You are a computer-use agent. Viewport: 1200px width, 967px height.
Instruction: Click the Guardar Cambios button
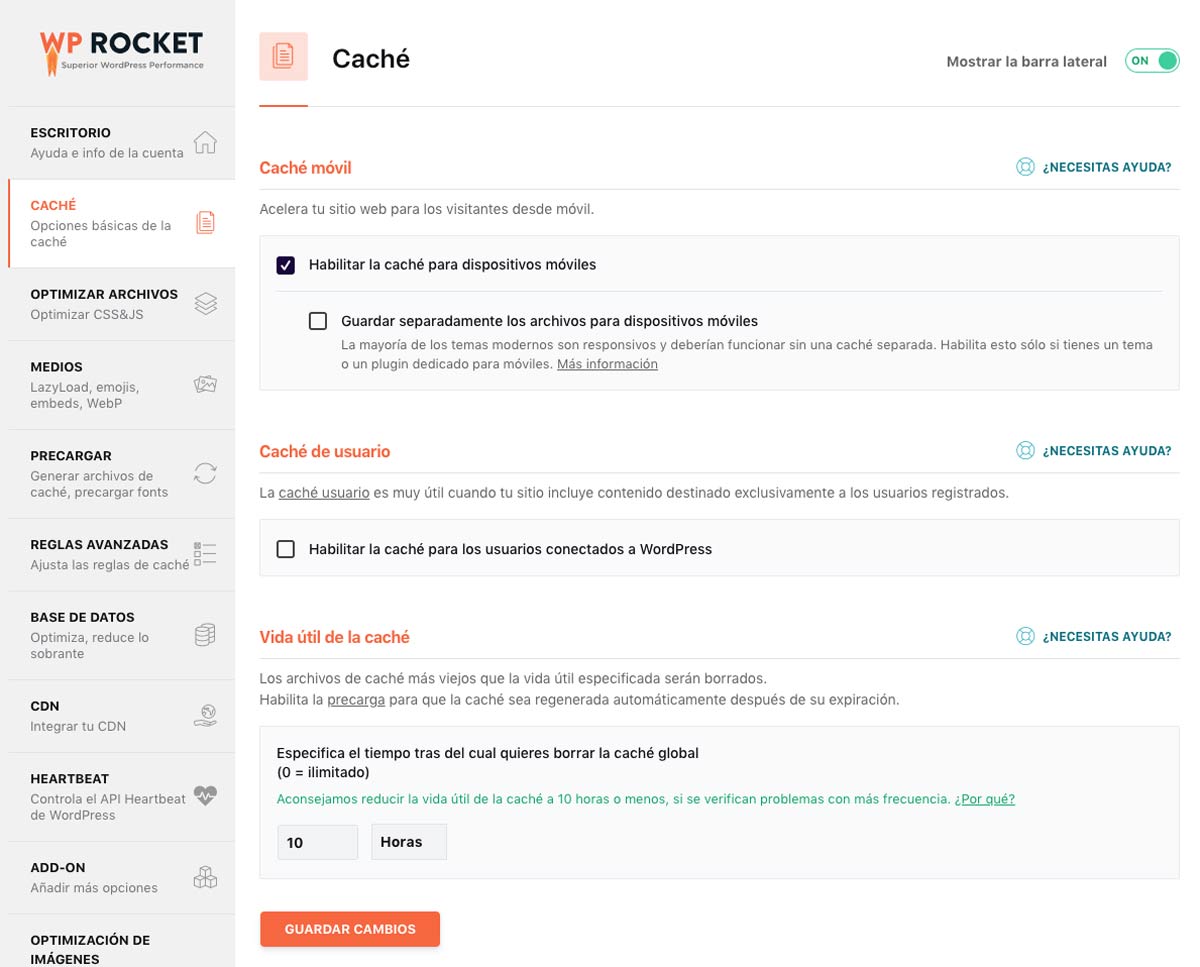(349, 928)
